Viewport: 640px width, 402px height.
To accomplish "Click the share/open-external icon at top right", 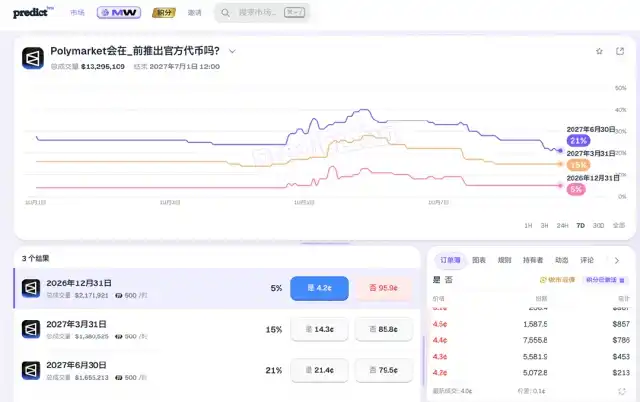I will click(x=620, y=51).
